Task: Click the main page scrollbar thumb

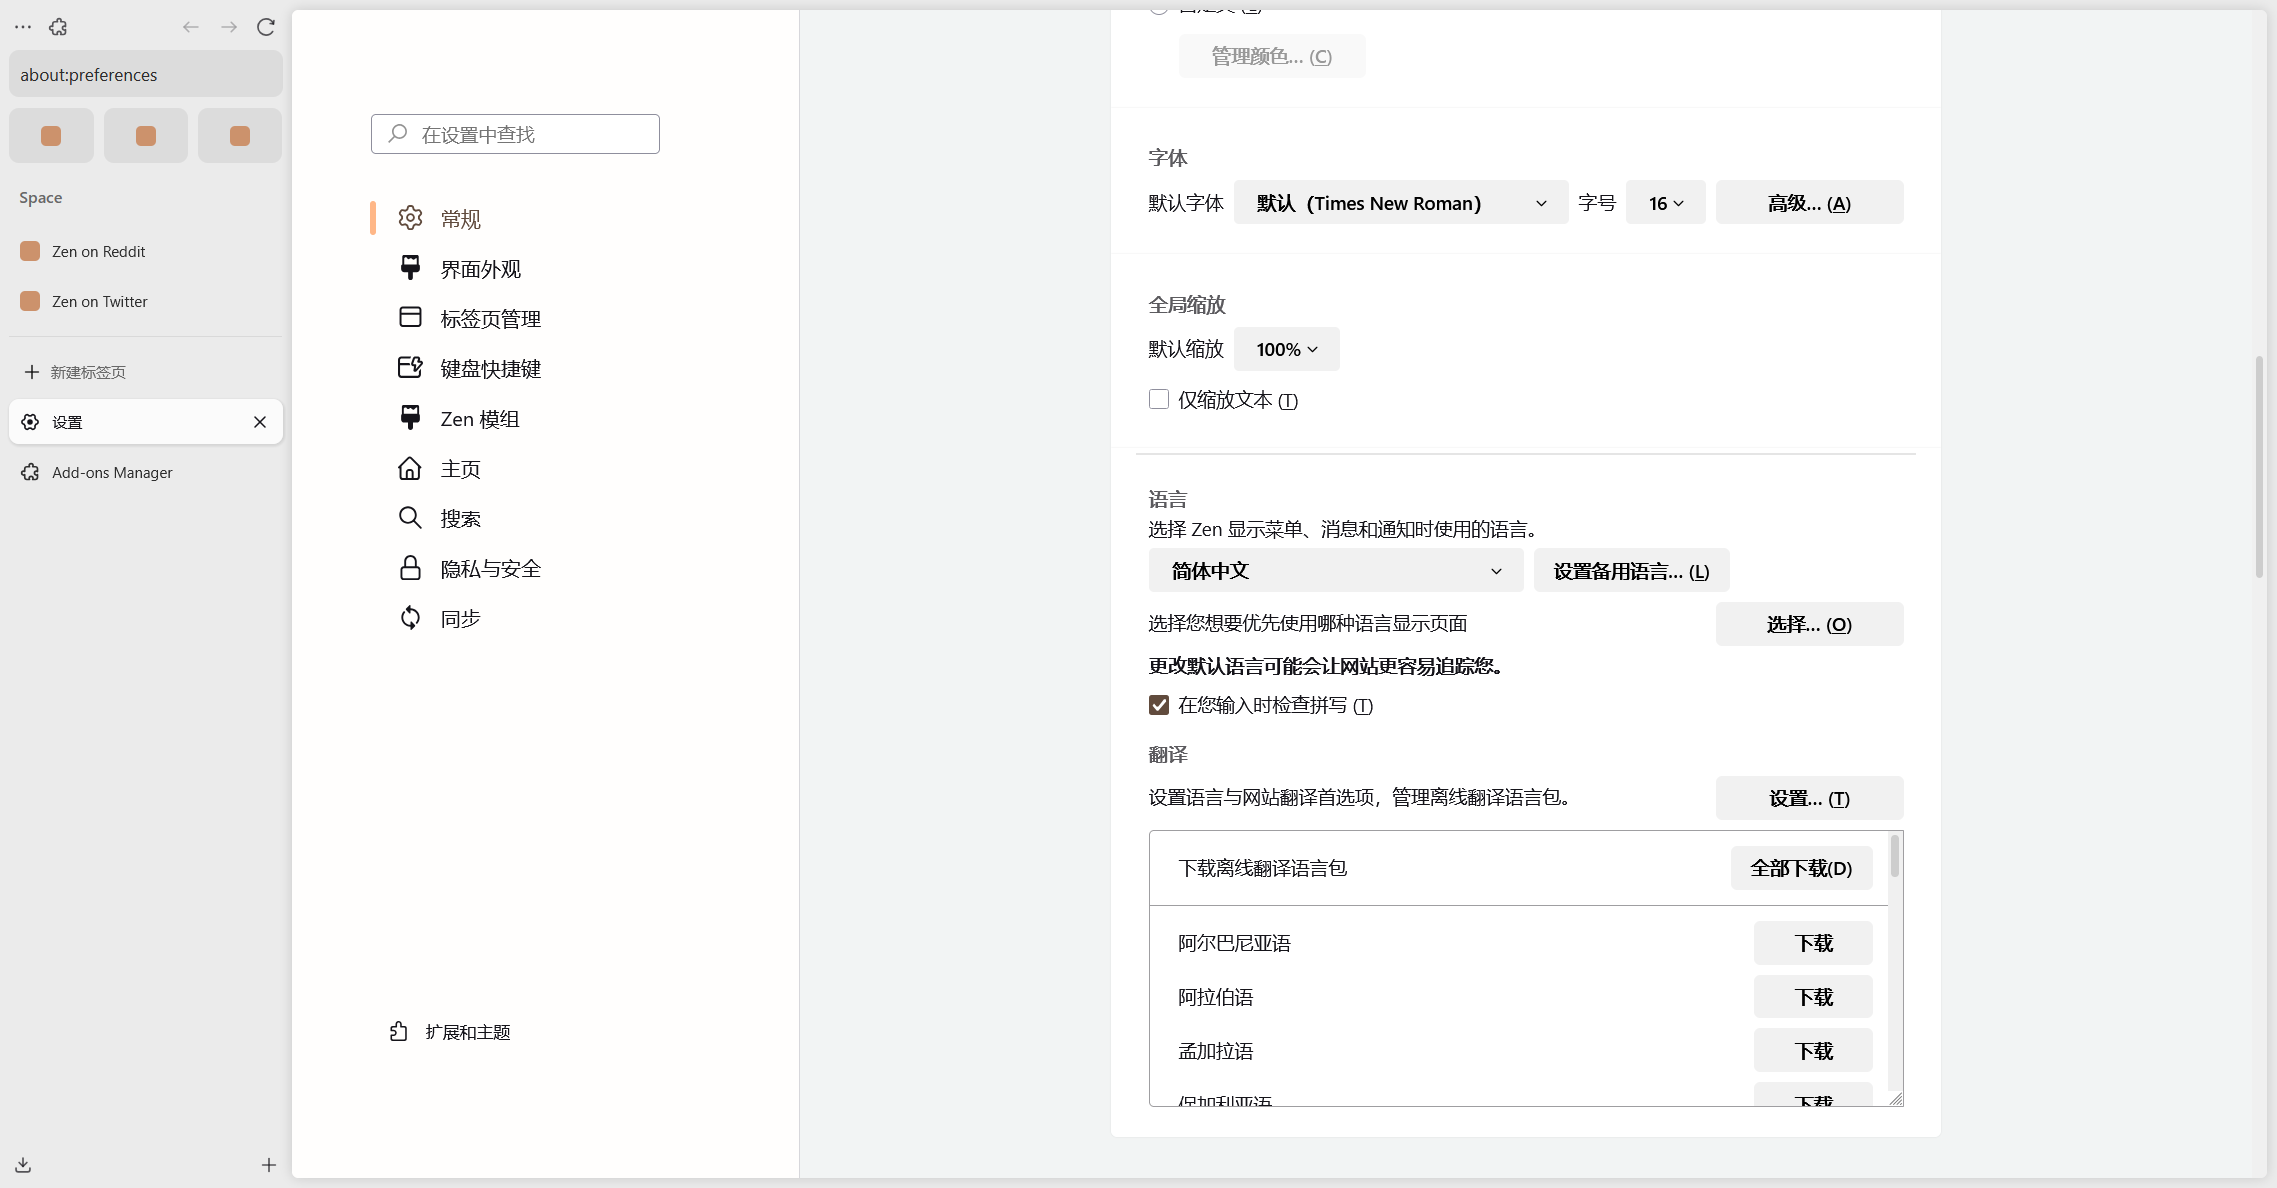Action: 2259,466
